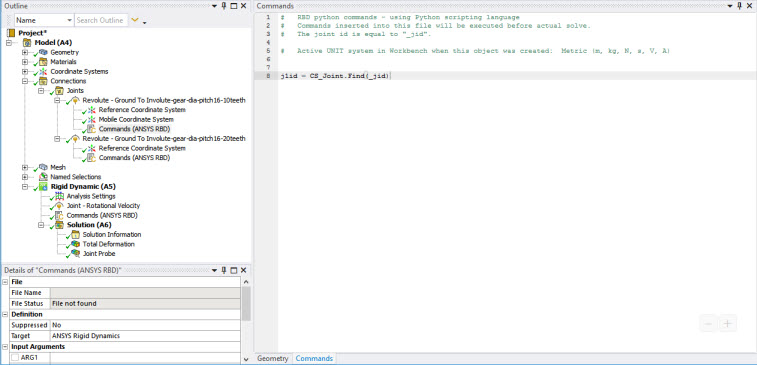Click the Search Outline input field
The image size is (757, 365).
coord(101,20)
